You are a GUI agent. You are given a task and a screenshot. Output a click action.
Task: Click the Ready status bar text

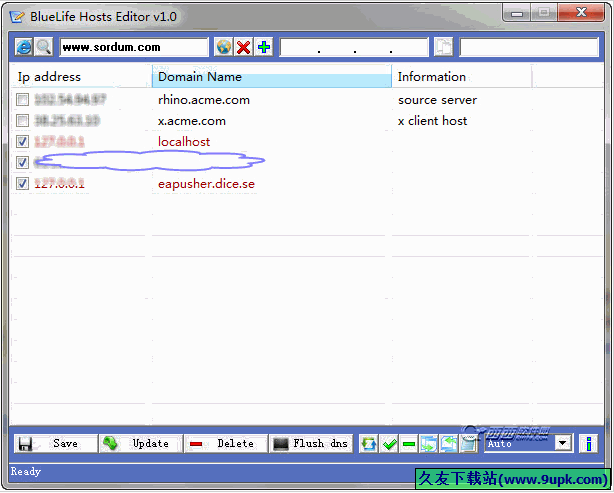click(x=26, y=471)
